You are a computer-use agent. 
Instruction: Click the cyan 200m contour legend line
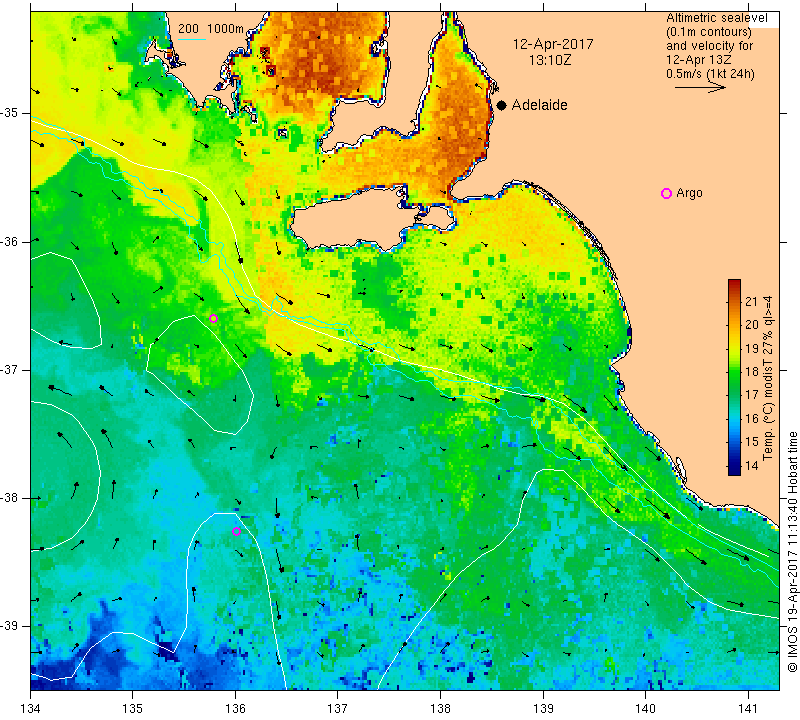pos(192,39)
